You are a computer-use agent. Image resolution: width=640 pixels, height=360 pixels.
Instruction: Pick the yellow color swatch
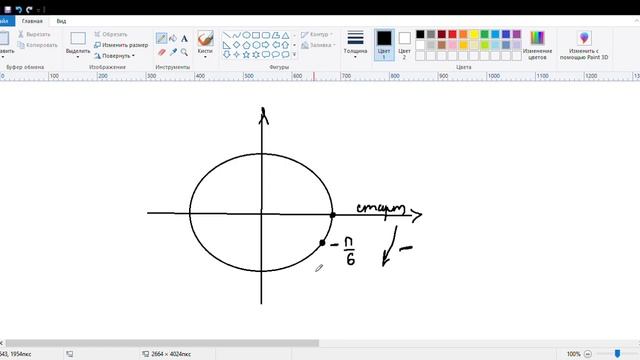(x=474, y=34)
